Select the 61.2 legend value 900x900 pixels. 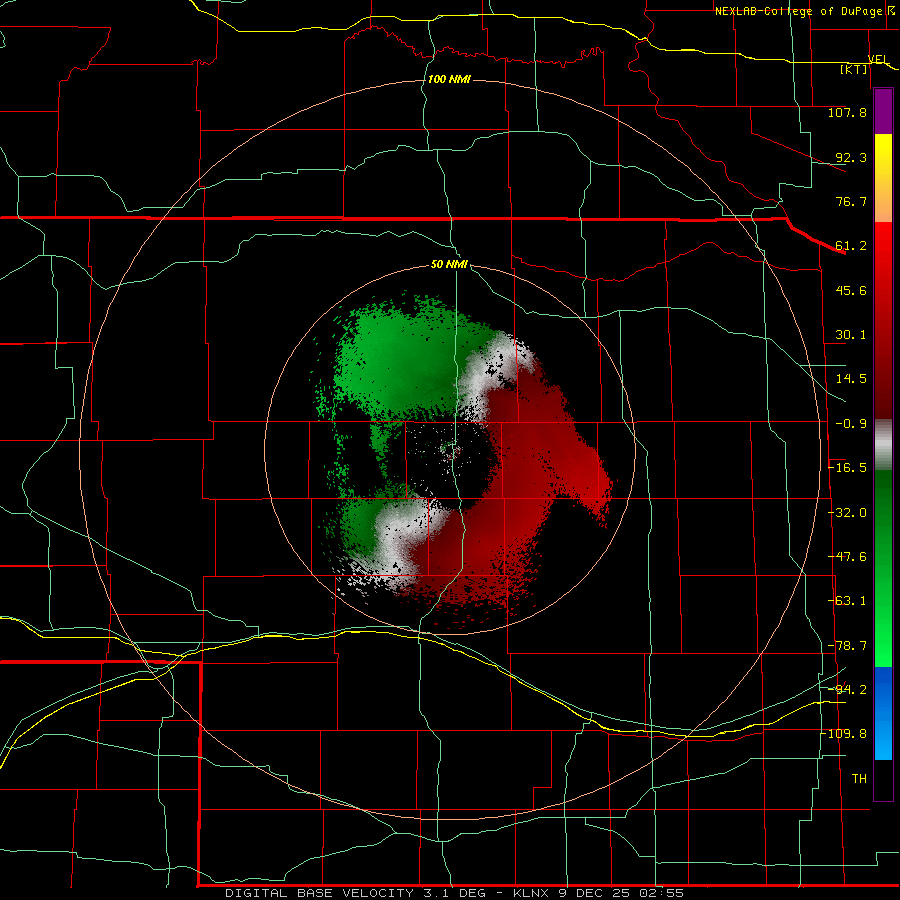851,246
